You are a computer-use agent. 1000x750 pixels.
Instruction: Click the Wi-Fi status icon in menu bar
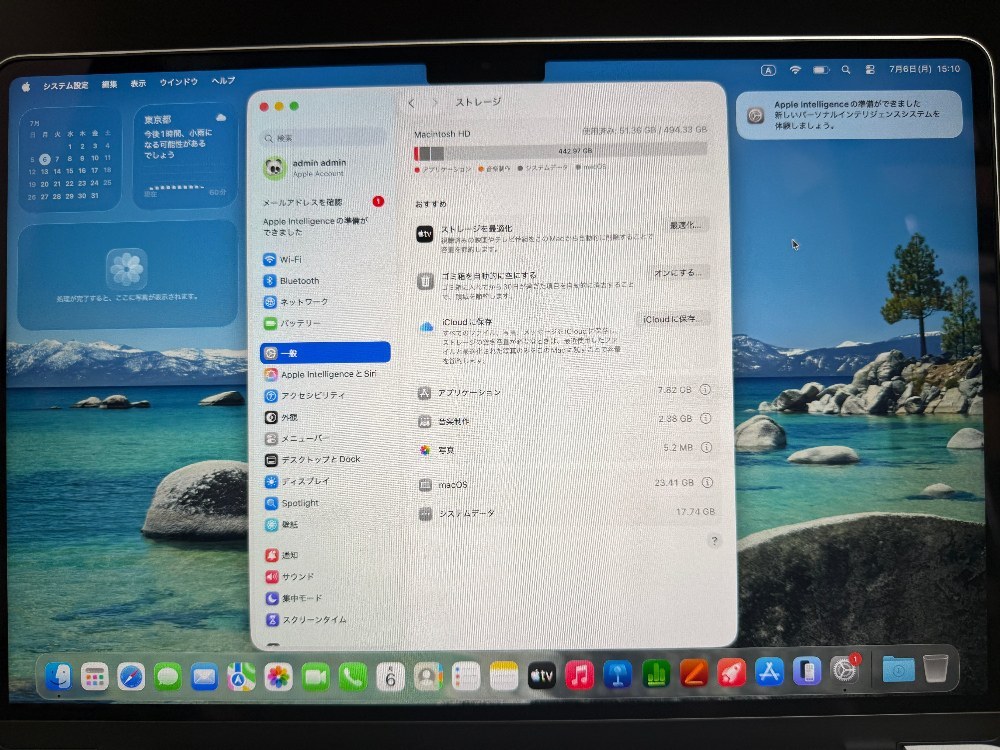coord(795,70)
